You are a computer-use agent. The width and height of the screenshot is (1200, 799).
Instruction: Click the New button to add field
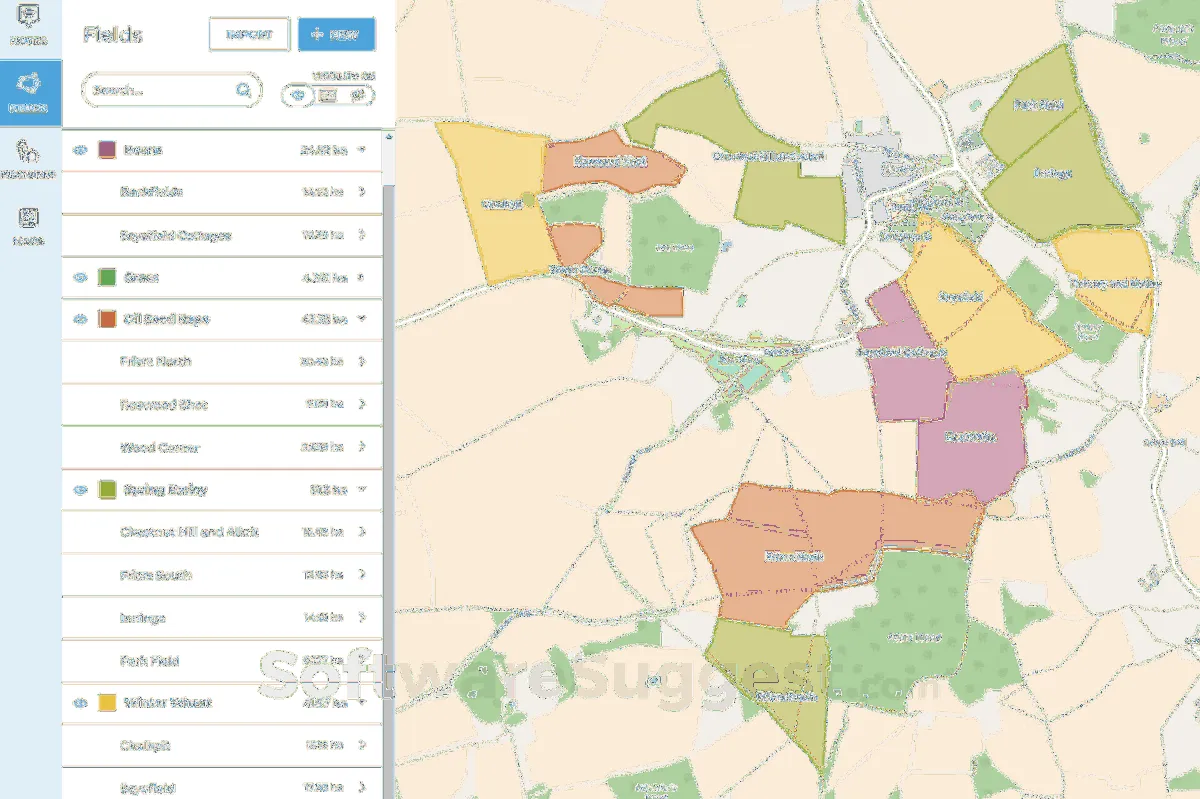[336, 34]
